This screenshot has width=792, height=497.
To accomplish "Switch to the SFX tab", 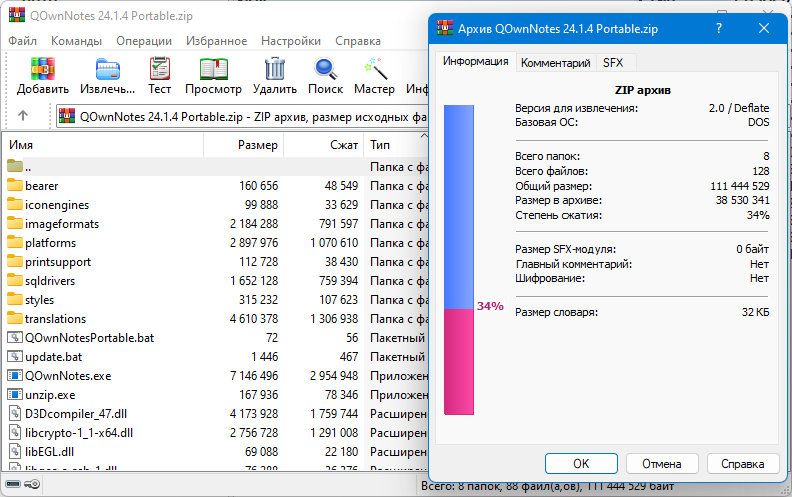I will click(x=613, y=63).
